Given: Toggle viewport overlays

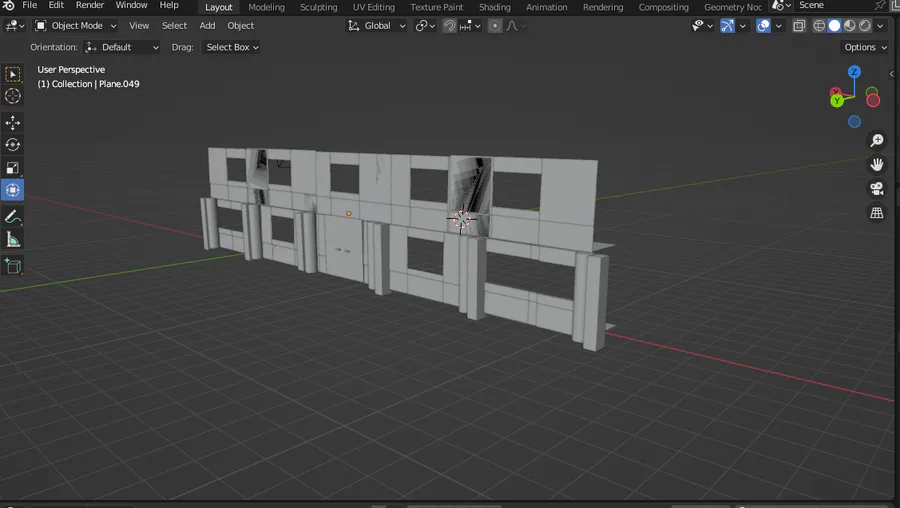Looking at the screenshot, I should coord(763,26).
